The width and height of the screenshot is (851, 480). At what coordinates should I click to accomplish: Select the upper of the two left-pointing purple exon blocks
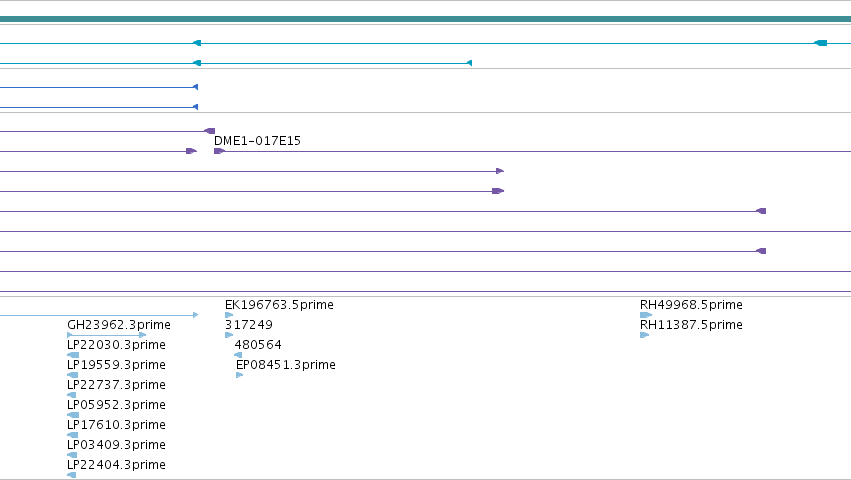[x=761, y=211]
